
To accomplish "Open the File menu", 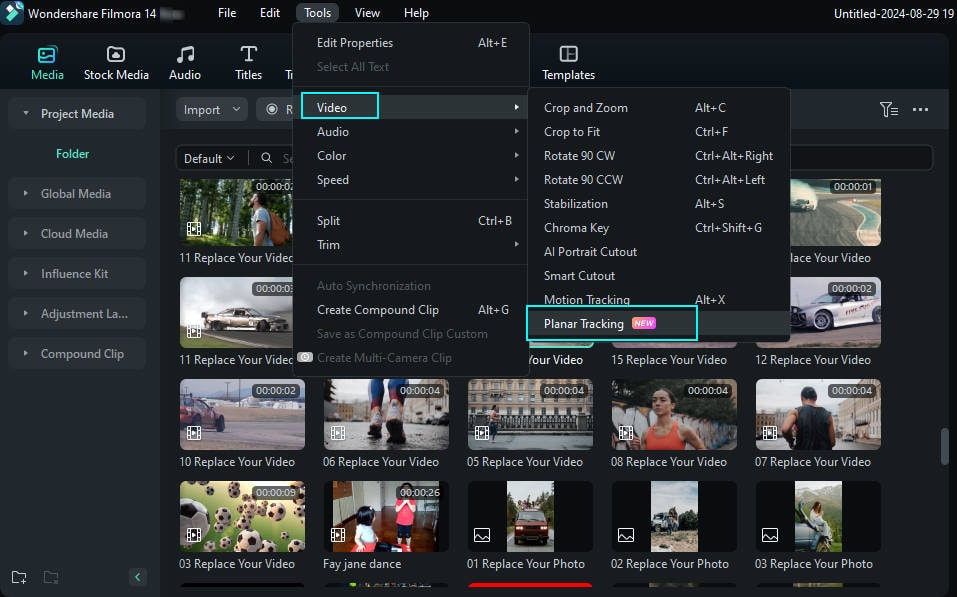I will click(x=227, y=13).
